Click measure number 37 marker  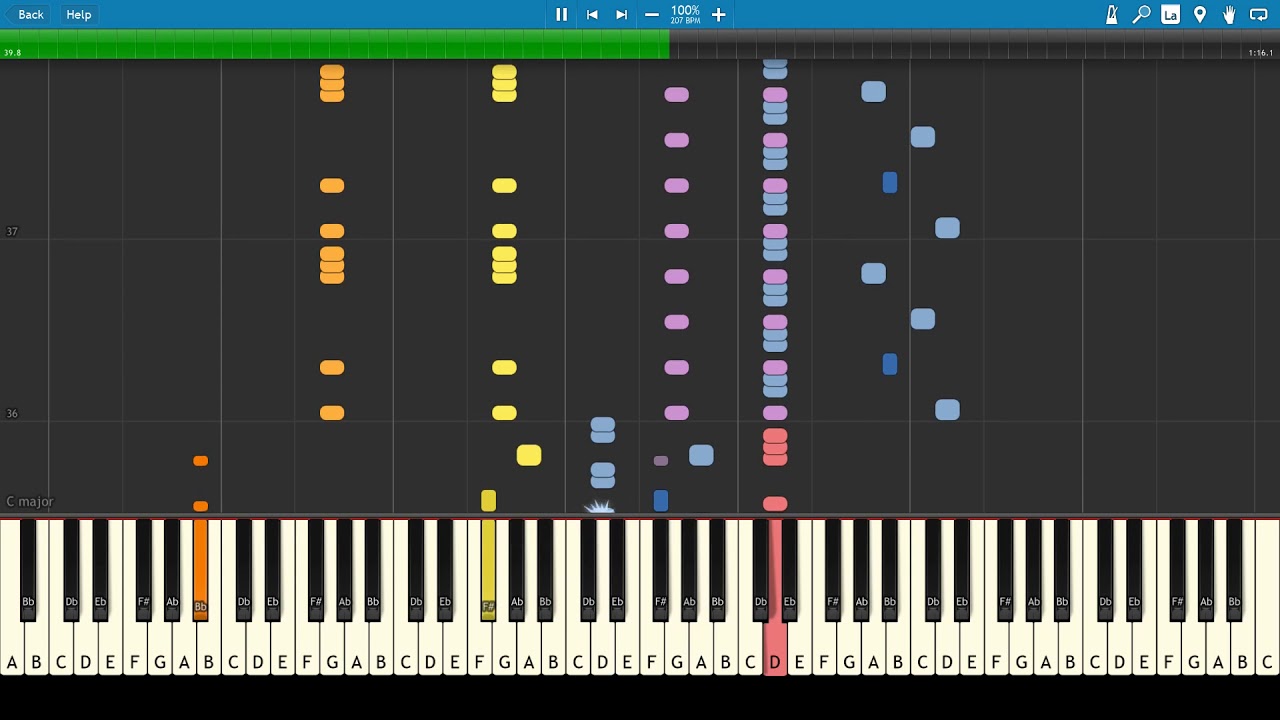pos(12,232)
